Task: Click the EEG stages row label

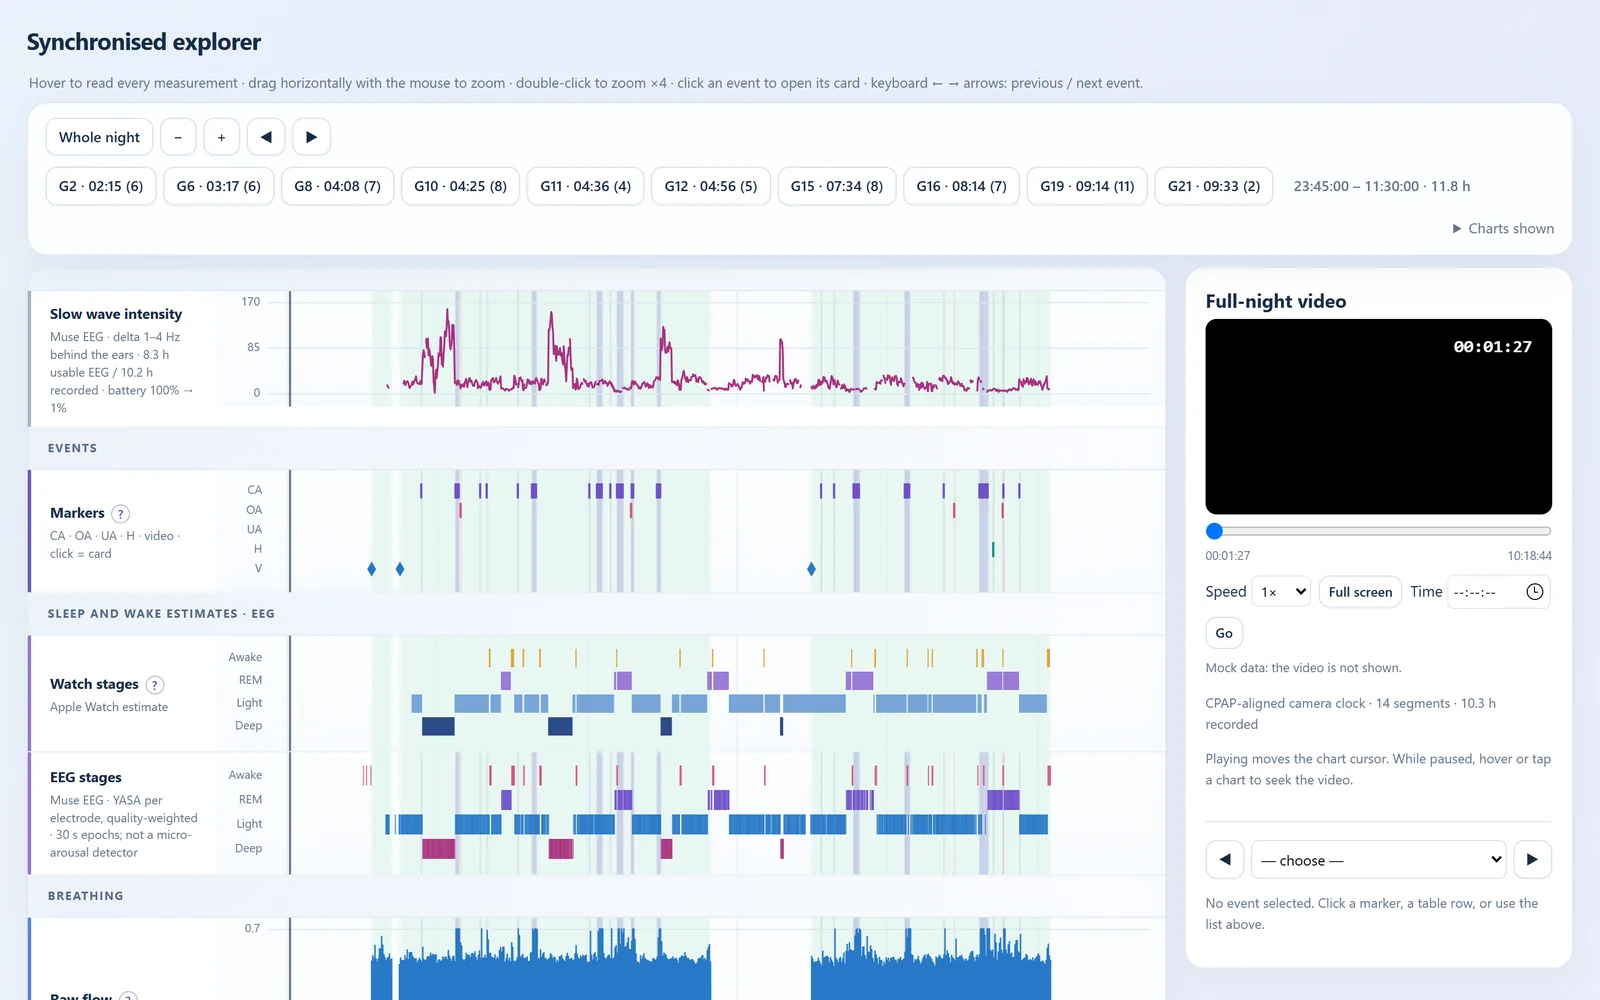Action: tap(86, 777)
